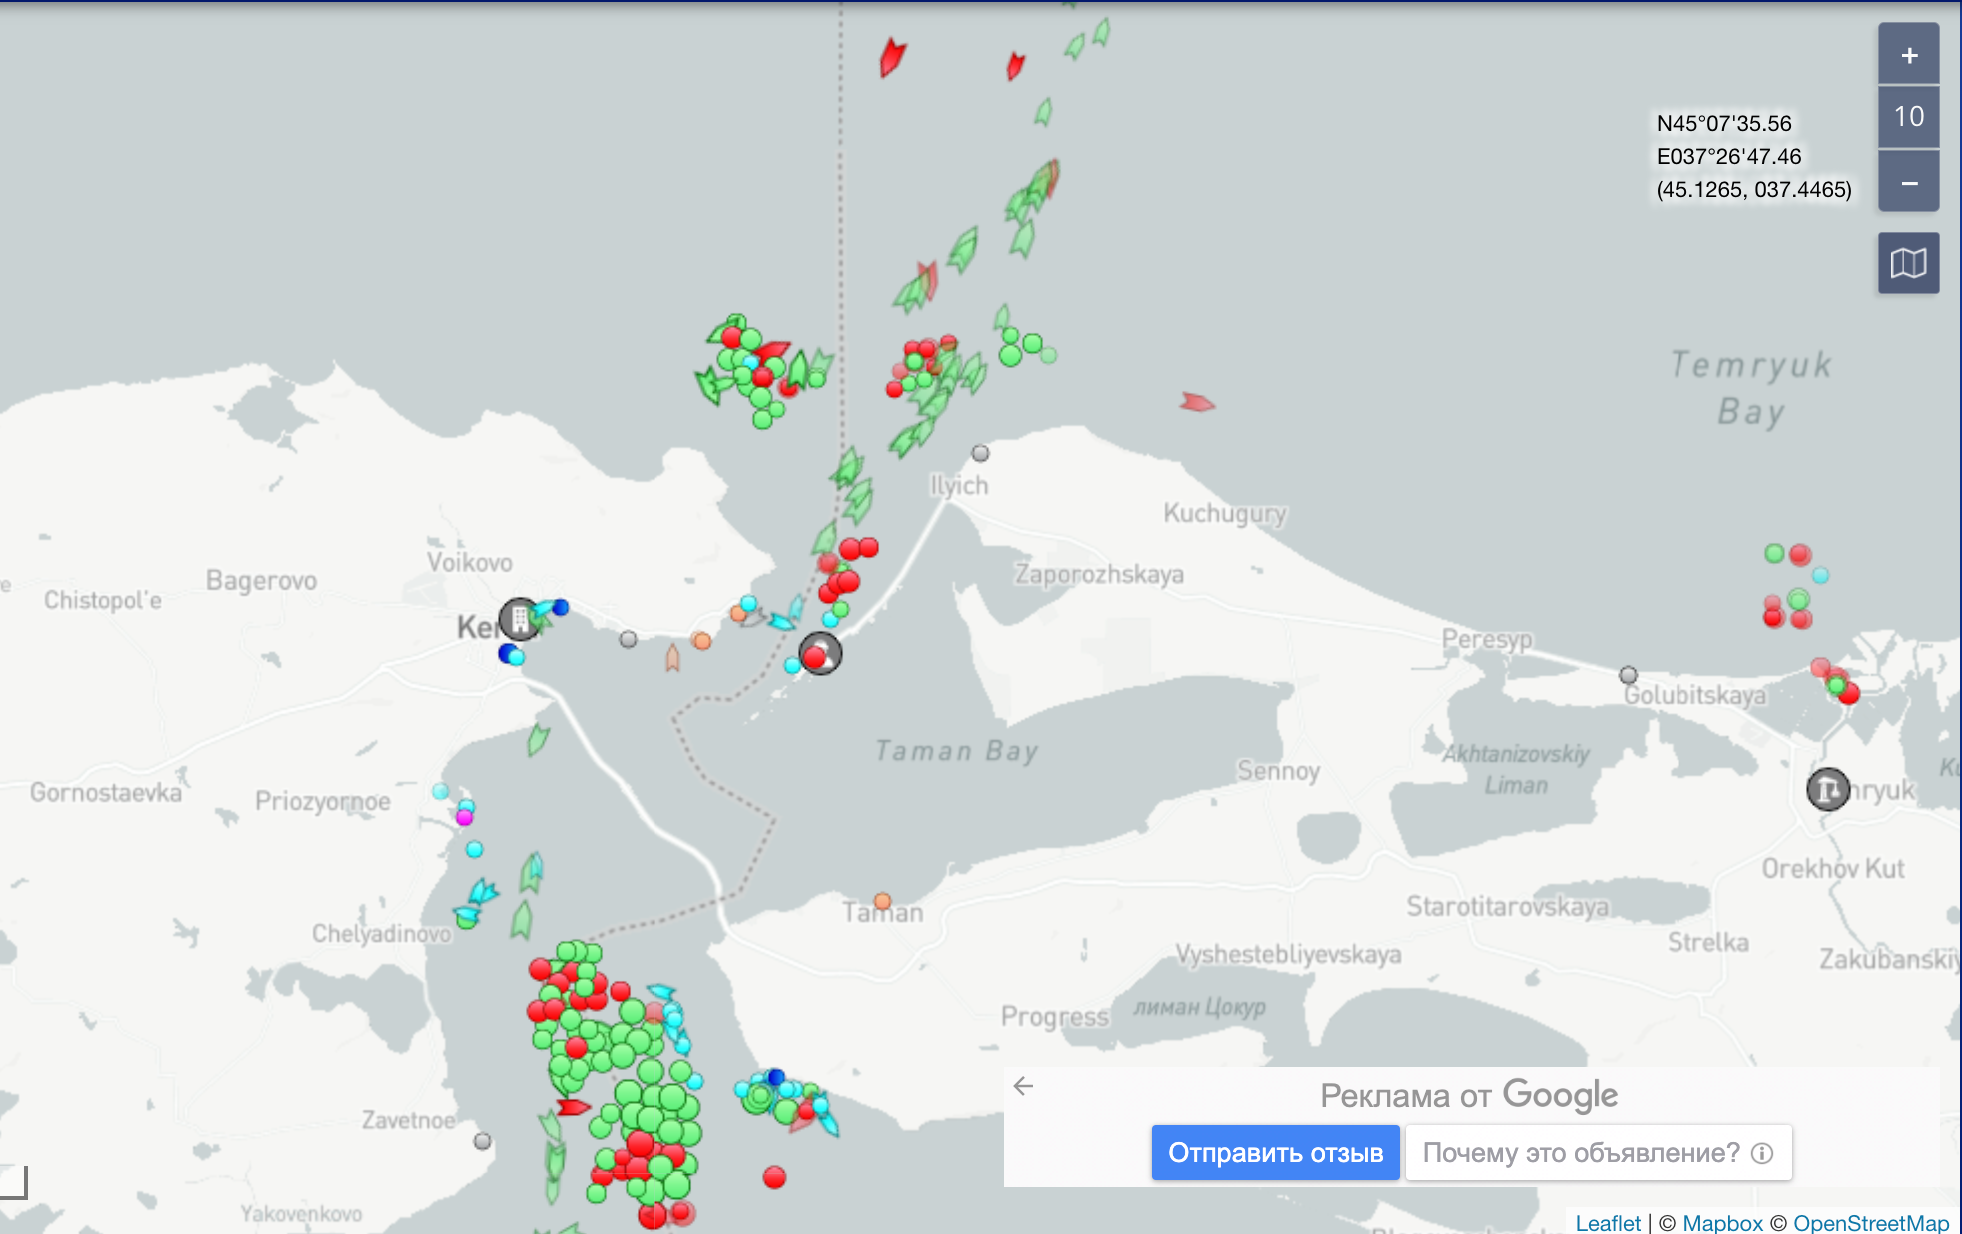Screen dimensions: 1962x1234
Task: Select the gray marker near Golubitskaya
Action: pyautogui.click(x=1628, y=675)
